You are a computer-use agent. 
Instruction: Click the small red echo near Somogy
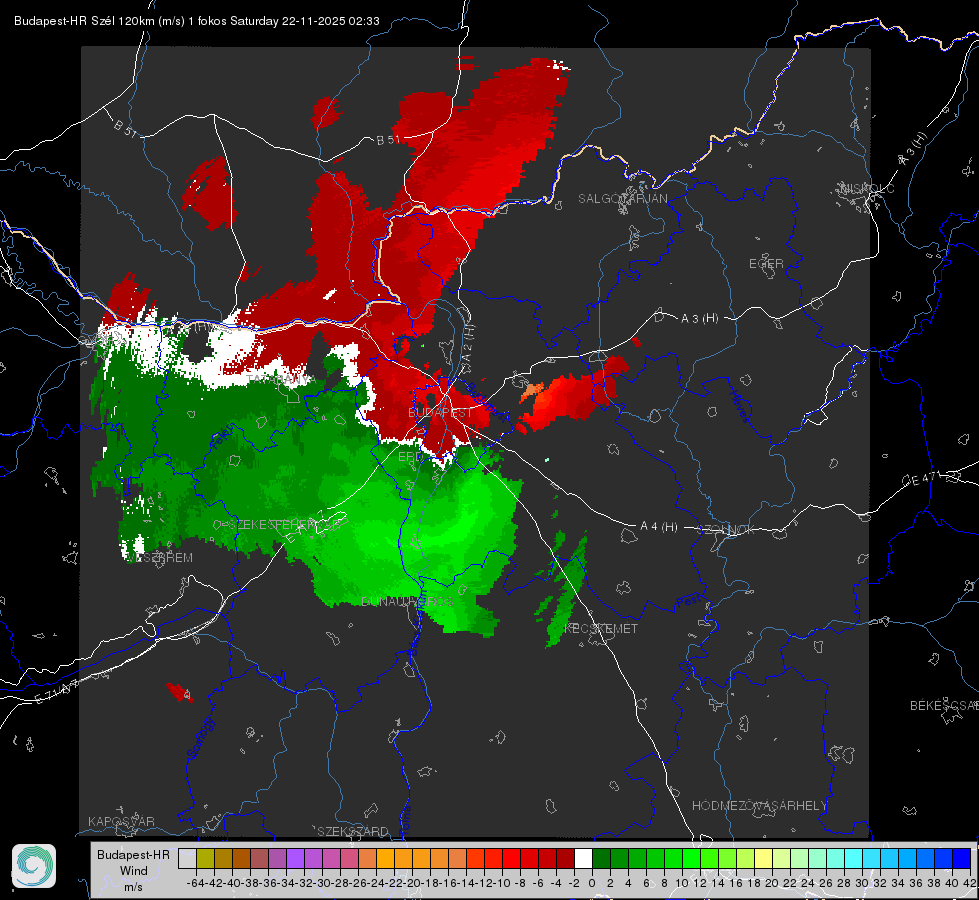tap(179, 693)
